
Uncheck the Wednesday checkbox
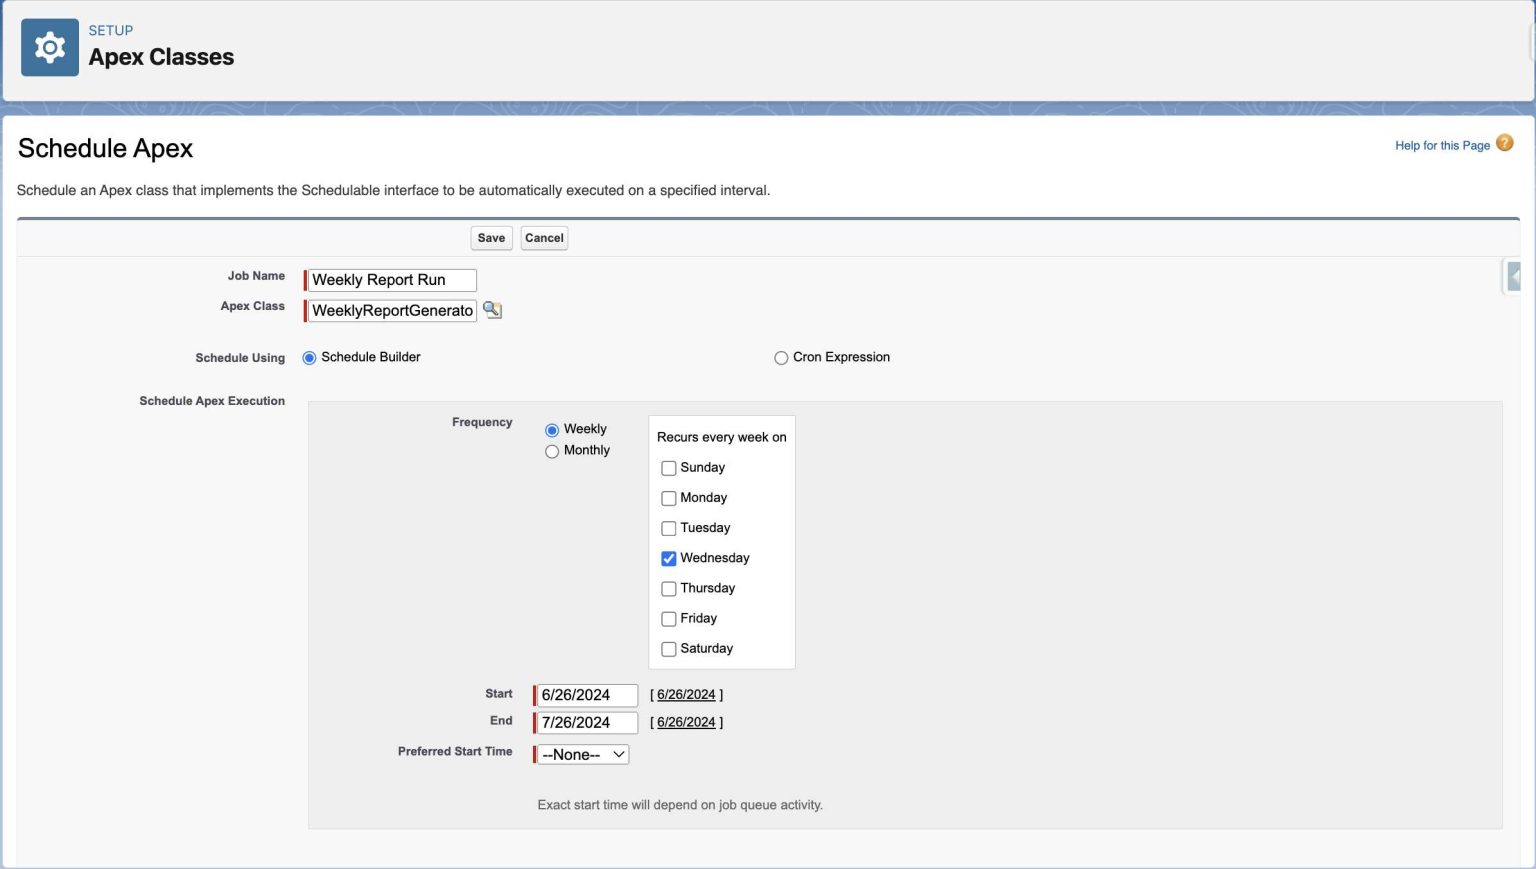tap(668, 558)
